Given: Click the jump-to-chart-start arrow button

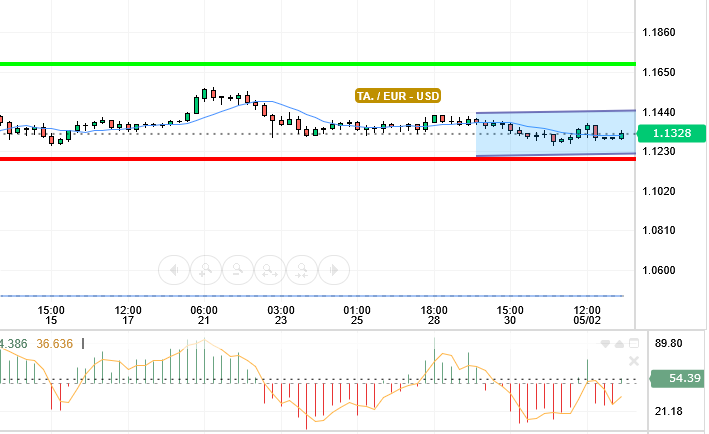Looking at the screenshot, I should [x=174, y=270].
